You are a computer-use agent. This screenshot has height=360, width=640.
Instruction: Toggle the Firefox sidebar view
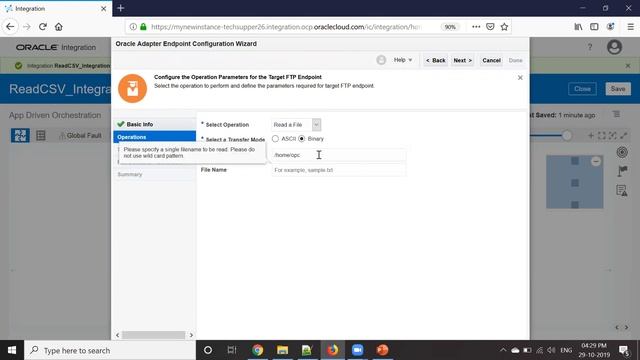click(x=594, y=27)
